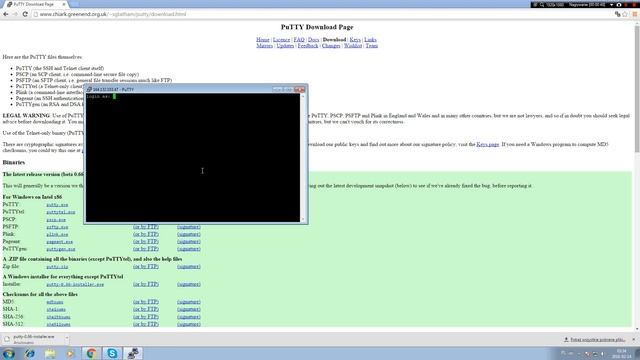Switch to Chrome in the taskbar
Image resolution: width=640 pixels, height=360 pixels.
pyautogui.click(x=91, y=353)
